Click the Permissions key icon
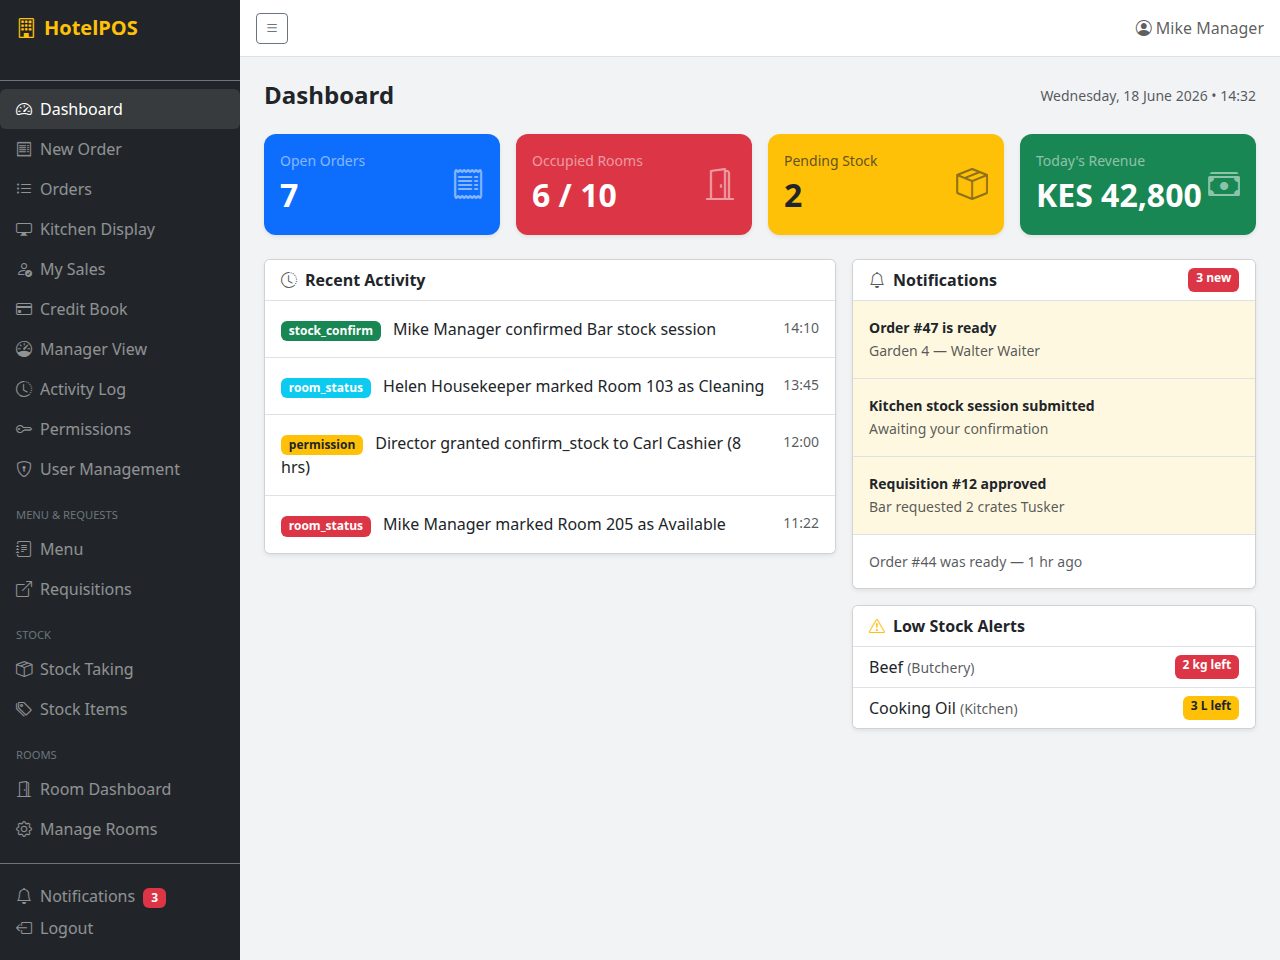 coord(24,429)
